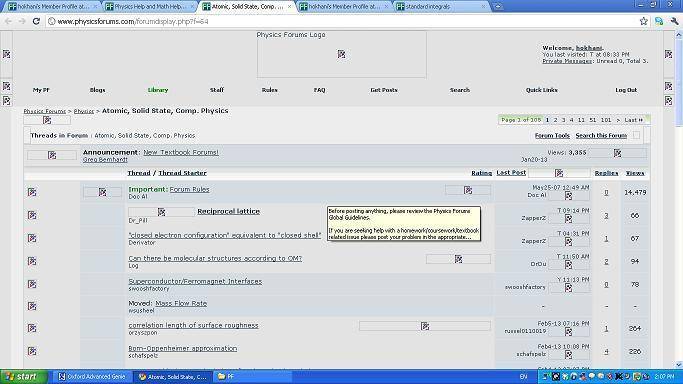Click the Windows start button
Screen dimensions: 683x384
(24, 377)
